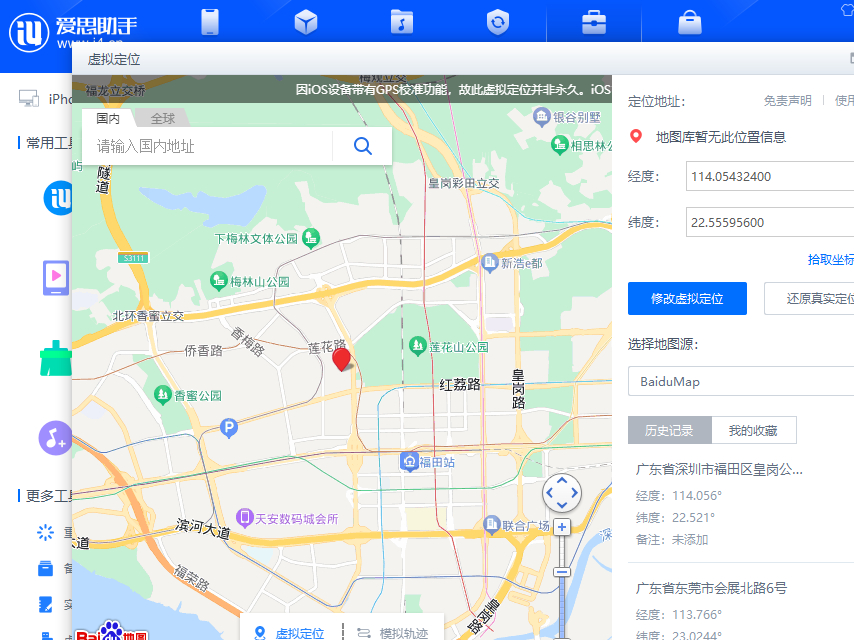The image size is (854, 640).
Task: Select the 虚拟定位 mode tab
Action: [x=290, y=632]
